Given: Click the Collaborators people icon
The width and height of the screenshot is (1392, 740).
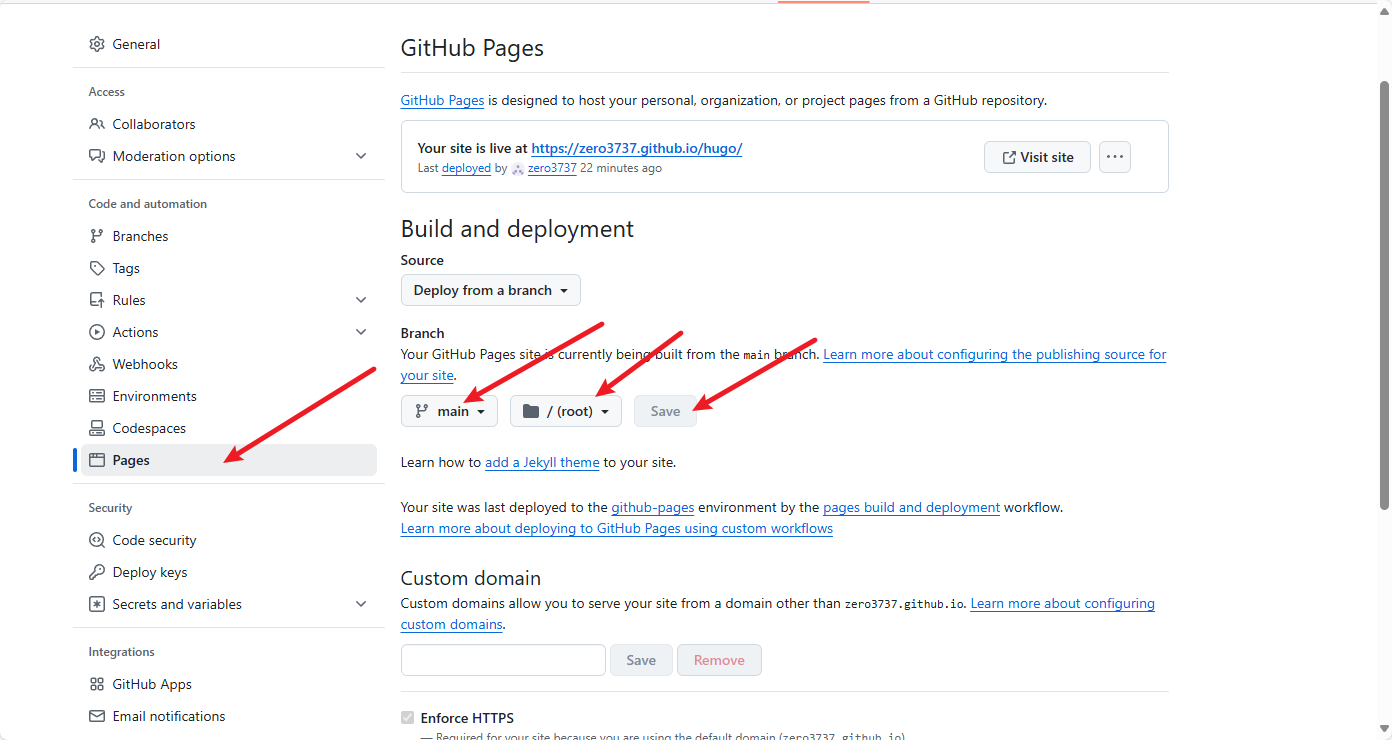Looking at the screenshot, I should [97, 124].
